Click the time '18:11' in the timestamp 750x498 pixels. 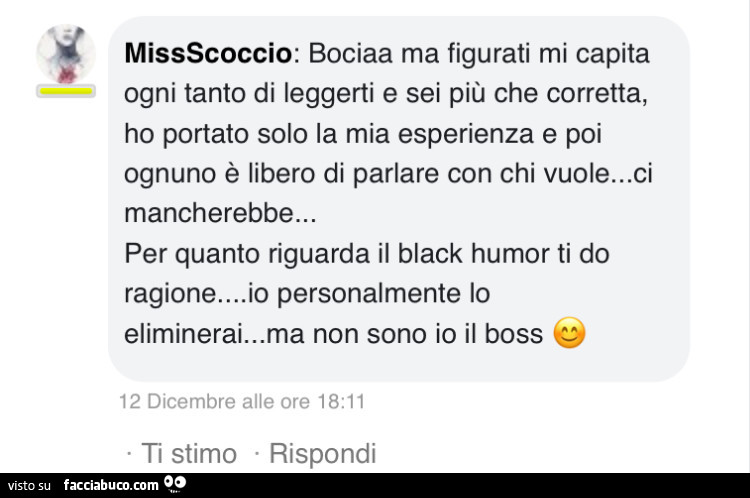tap(342, 401)
